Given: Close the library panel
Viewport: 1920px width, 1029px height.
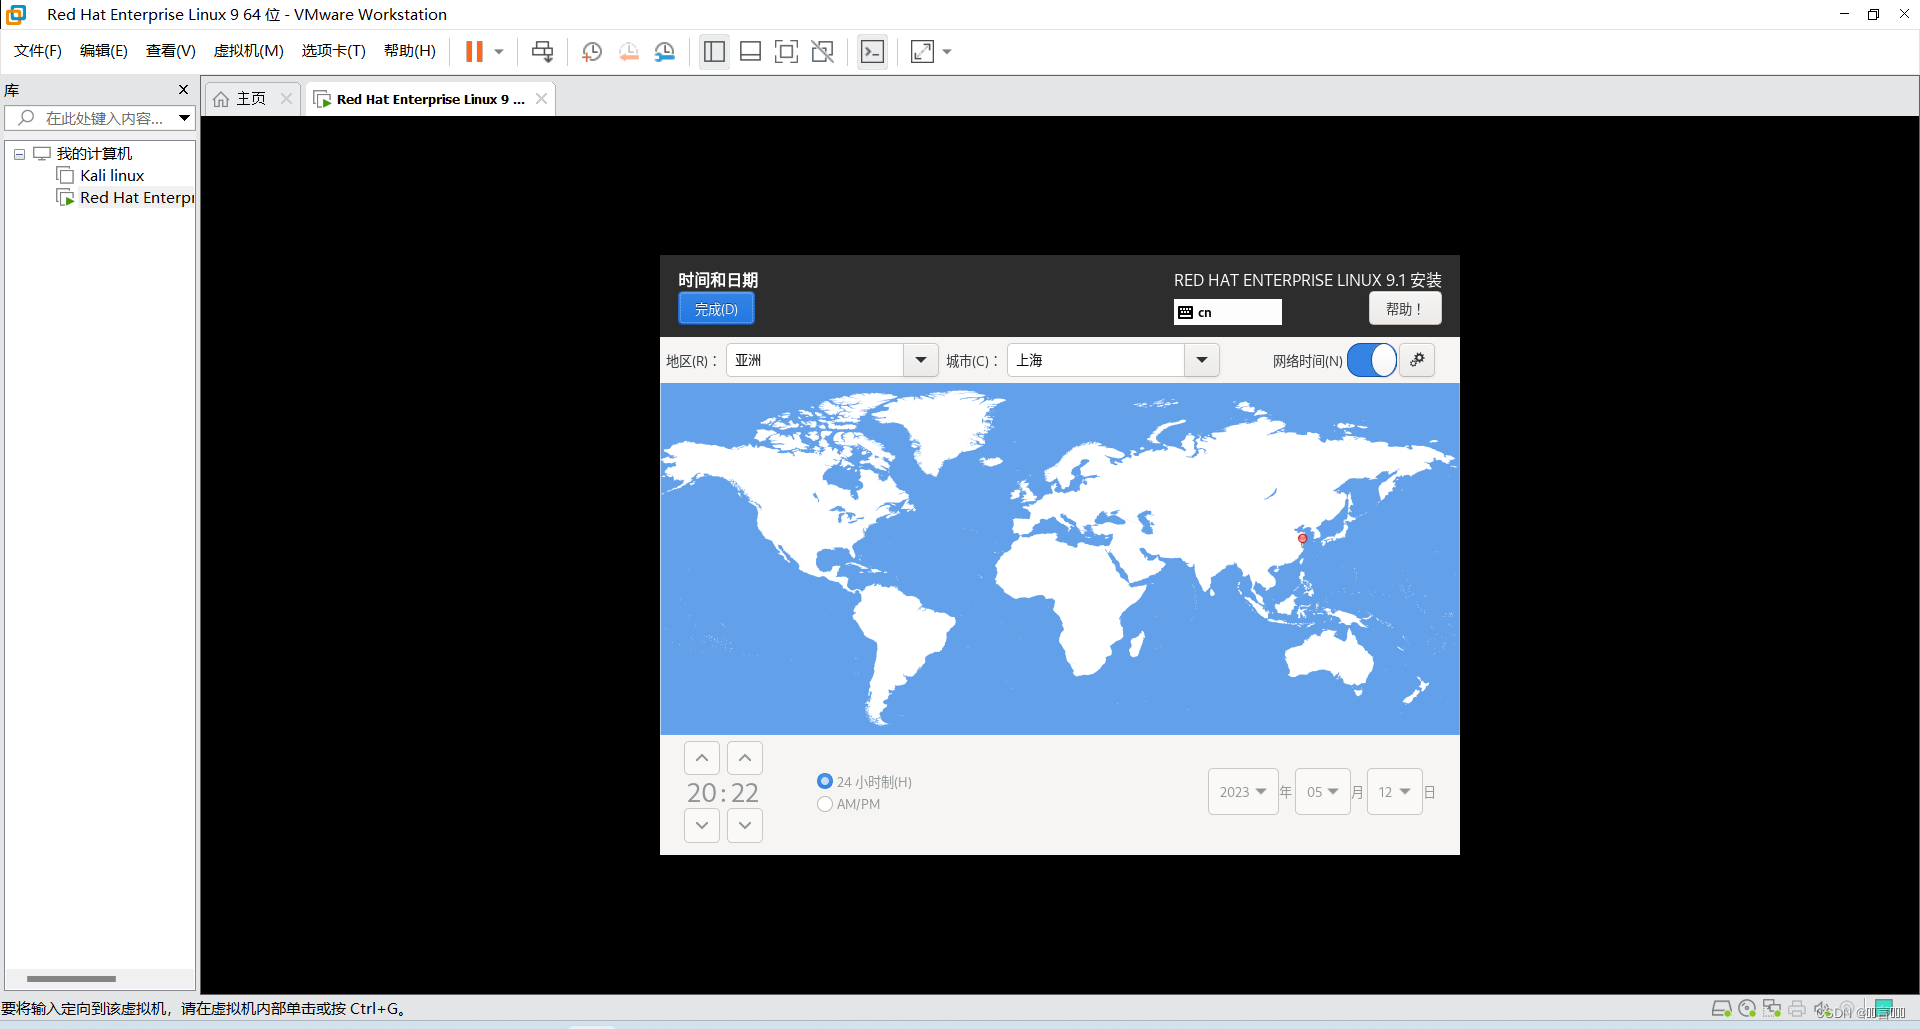Looking at the screenshot, I should point(183,90).
